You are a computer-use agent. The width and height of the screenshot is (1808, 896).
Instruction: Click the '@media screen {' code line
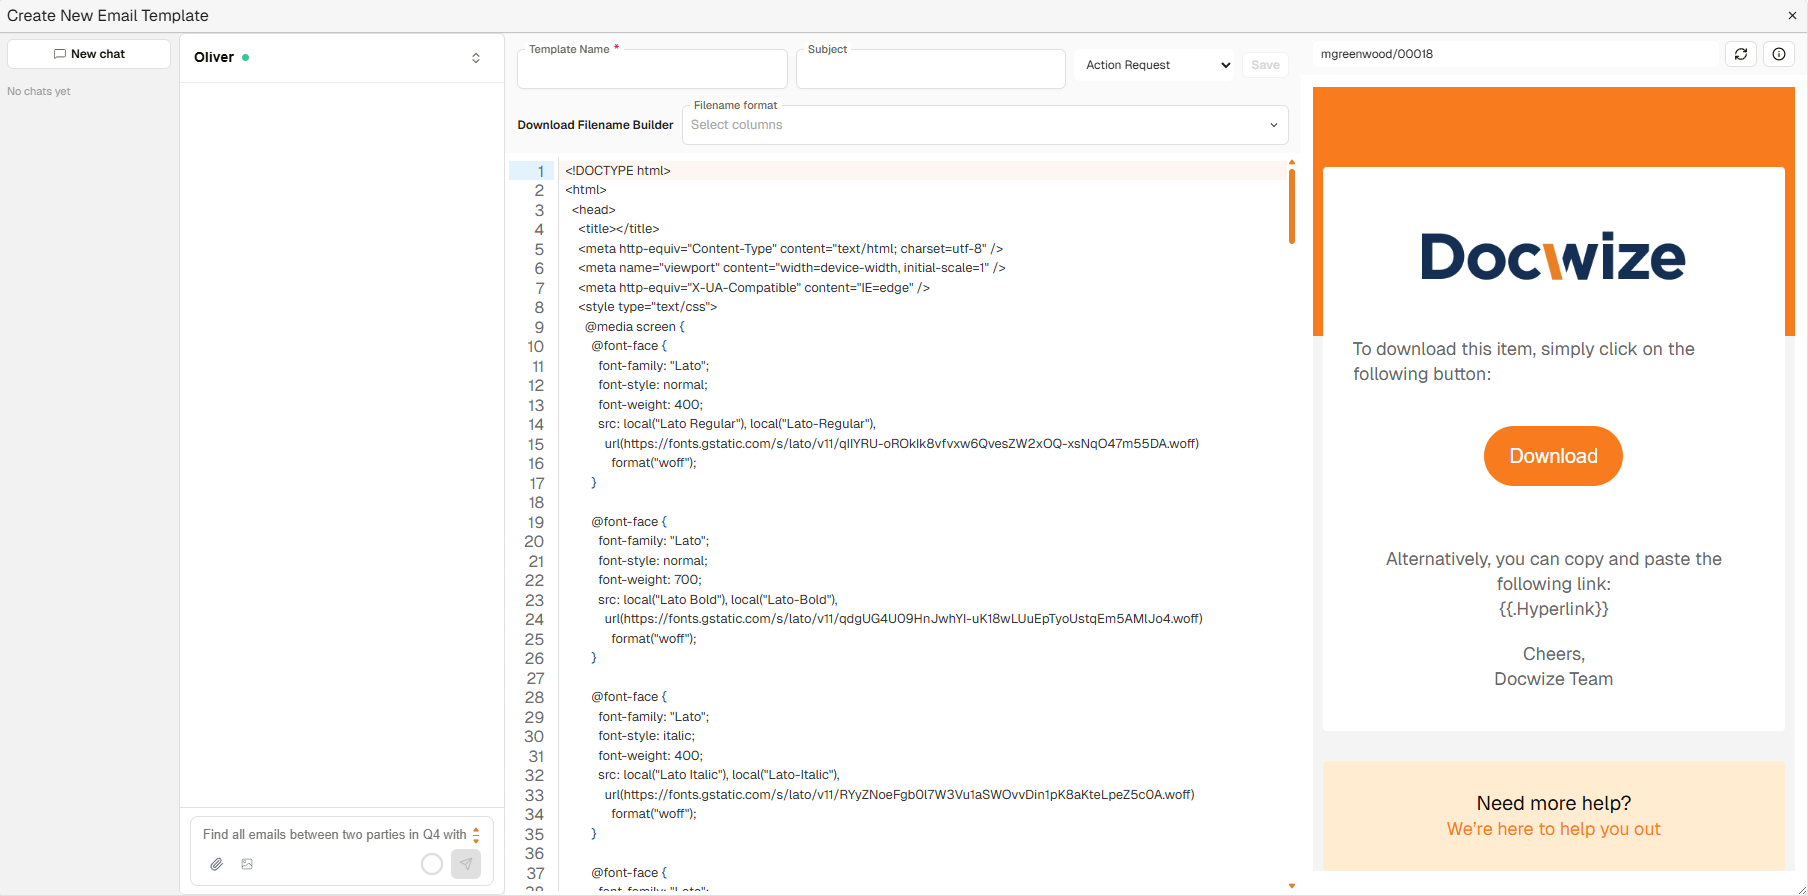tap(635, 327)
